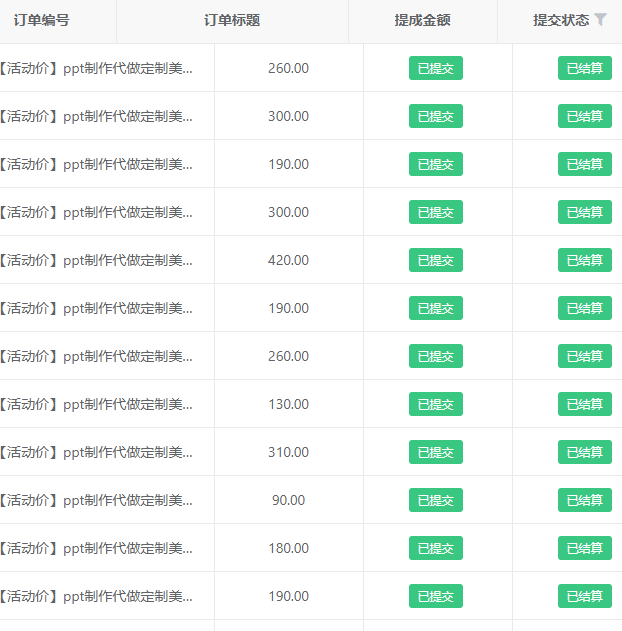This screenshot has height=631, width=622.
Task: Click the 已提交 tag in the 90.00 row
Action: tap(436, 500)
